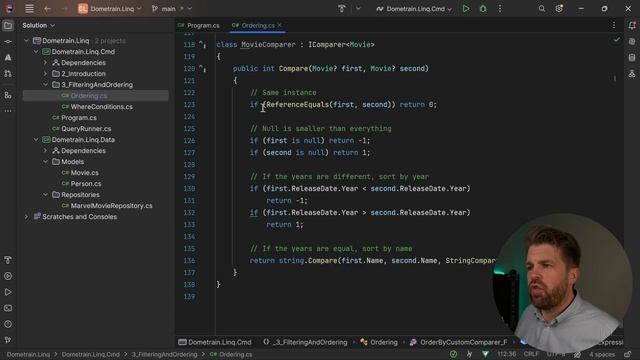Collapse the Models folder
This screenshot has height=360, width=640.
45,162
